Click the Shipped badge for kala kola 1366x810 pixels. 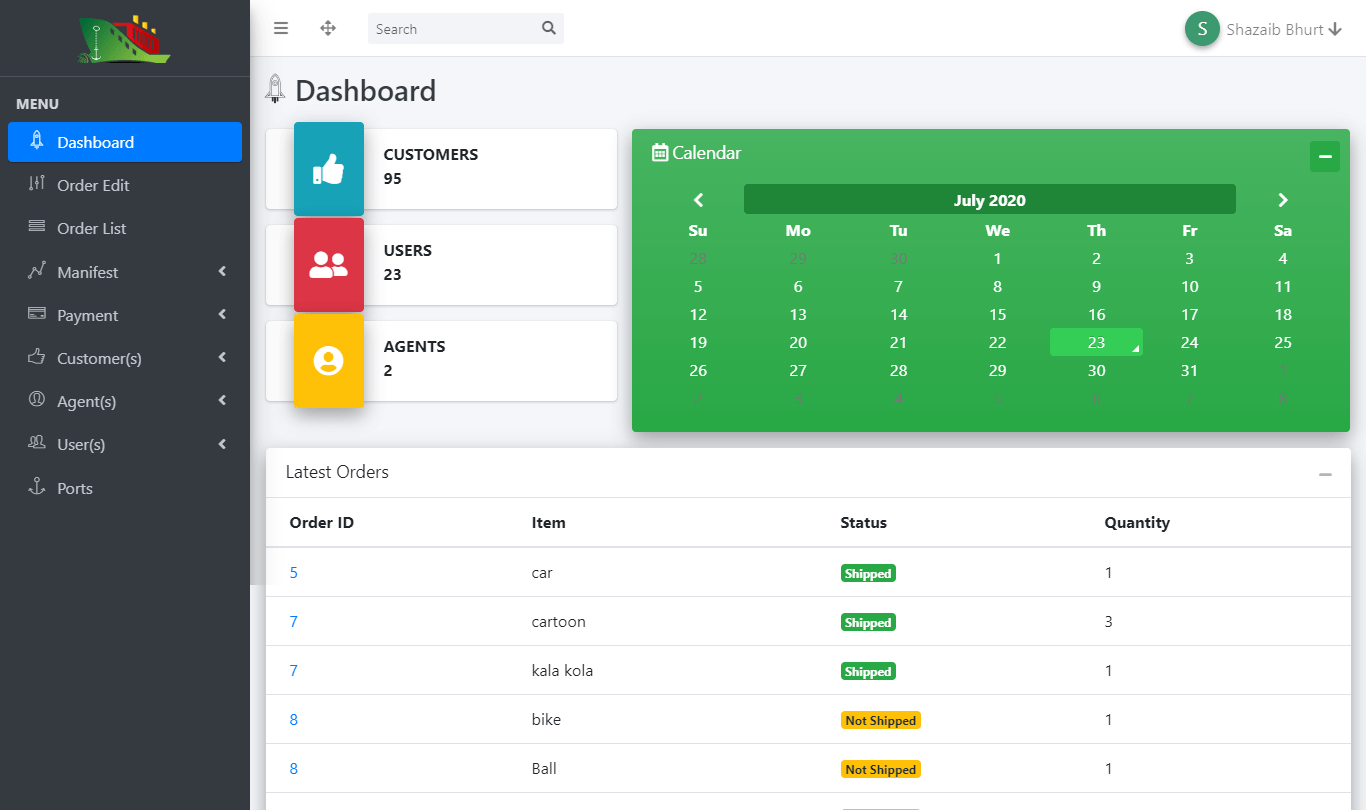click(868, 672)
